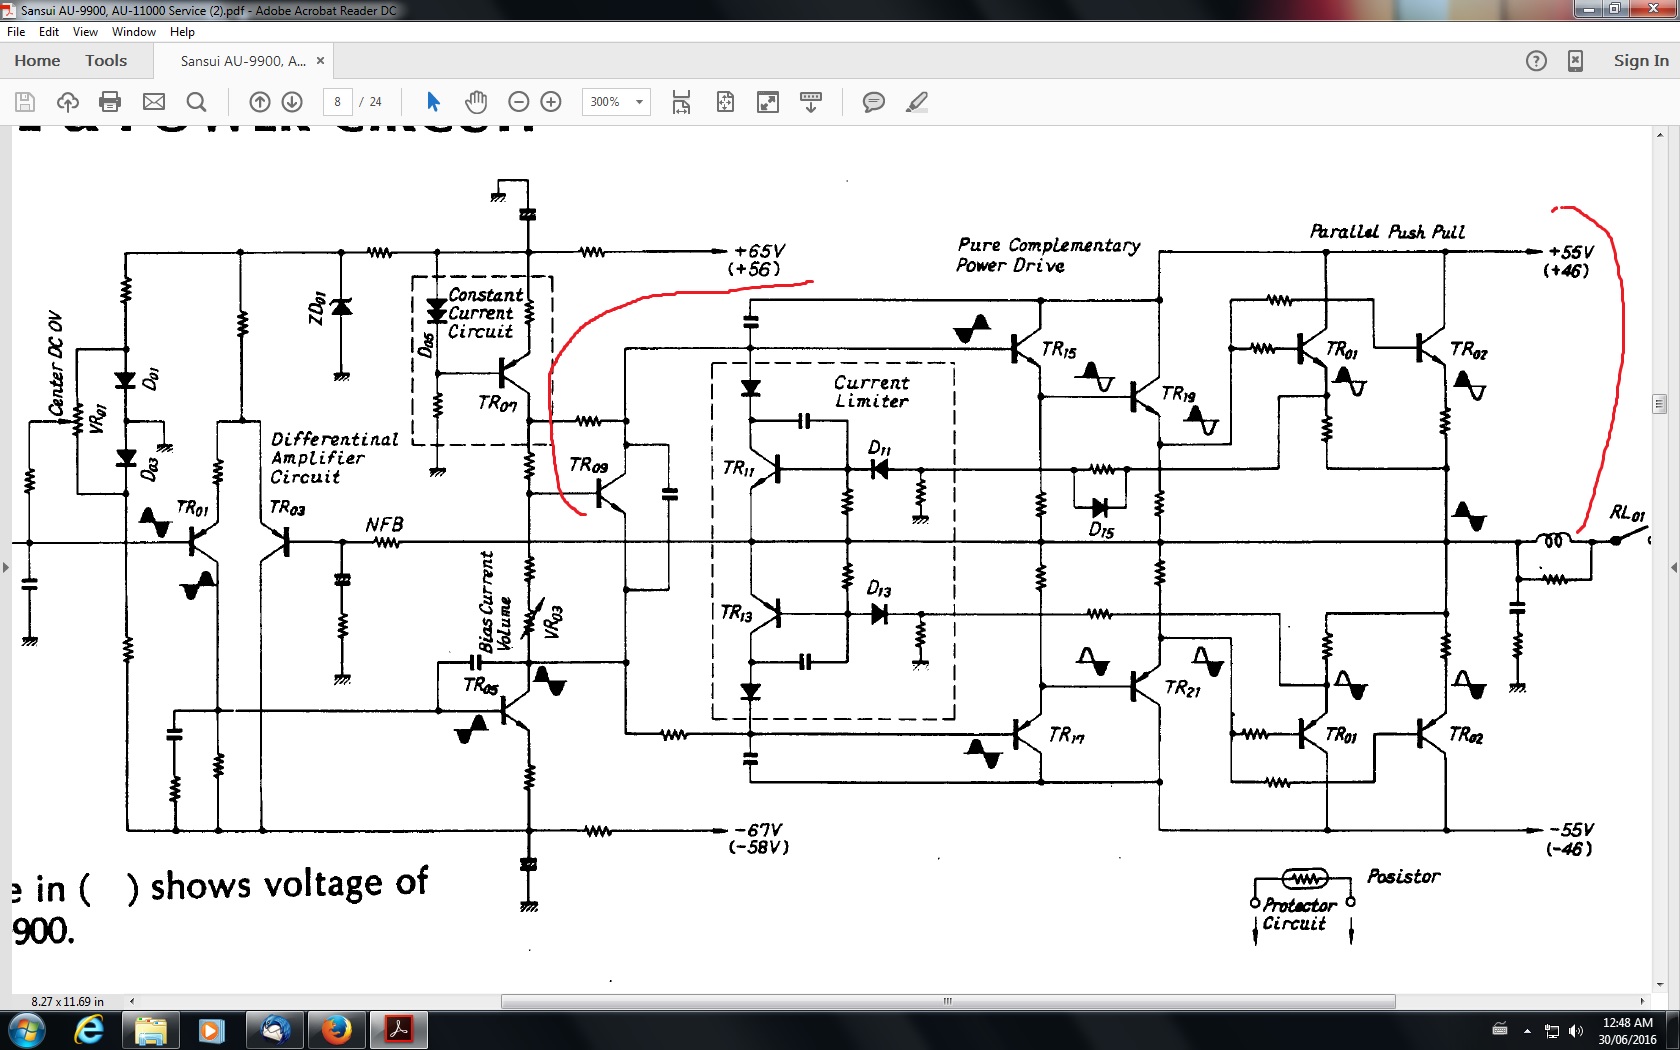This screenshot has height=1050, width=1680.
Task: Close the Sansui AU-9900 document tab
Action: tap(320, 61)
